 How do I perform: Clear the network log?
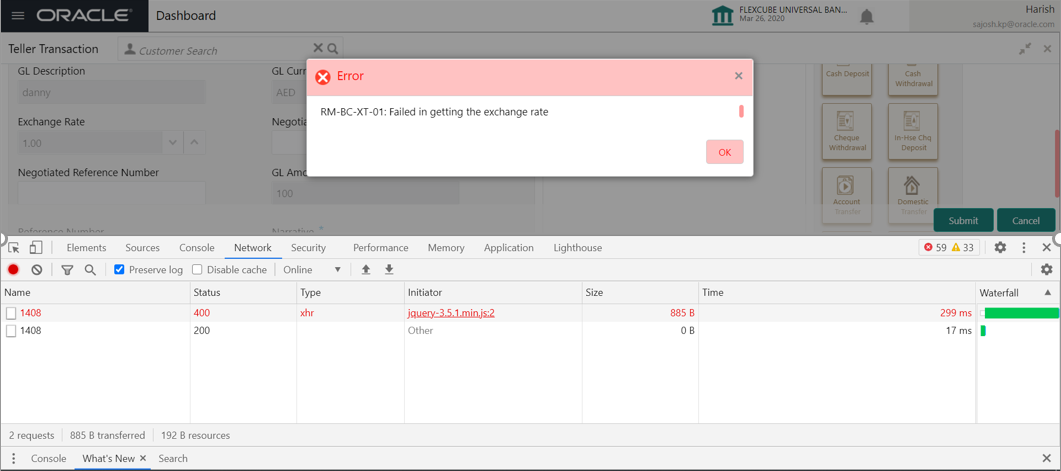coord(37,269)
